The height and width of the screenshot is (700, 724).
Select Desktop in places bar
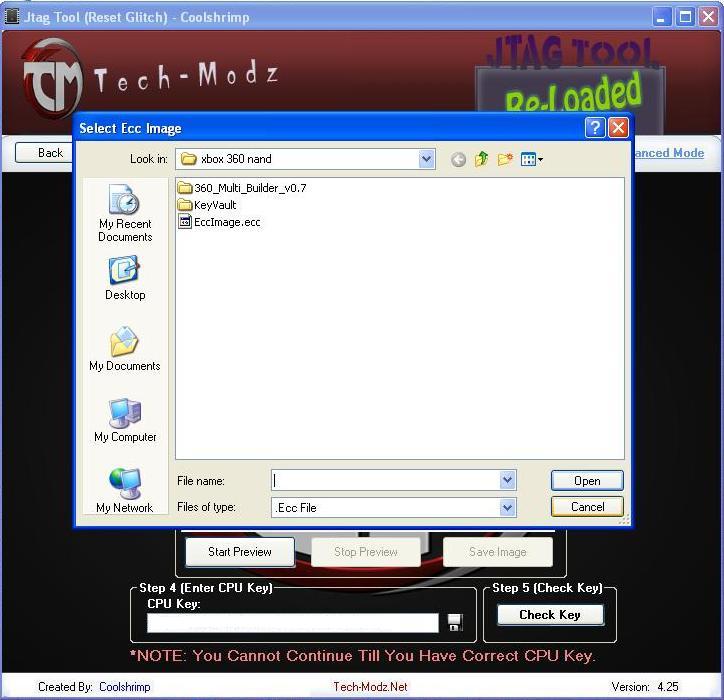click(125, 278)
